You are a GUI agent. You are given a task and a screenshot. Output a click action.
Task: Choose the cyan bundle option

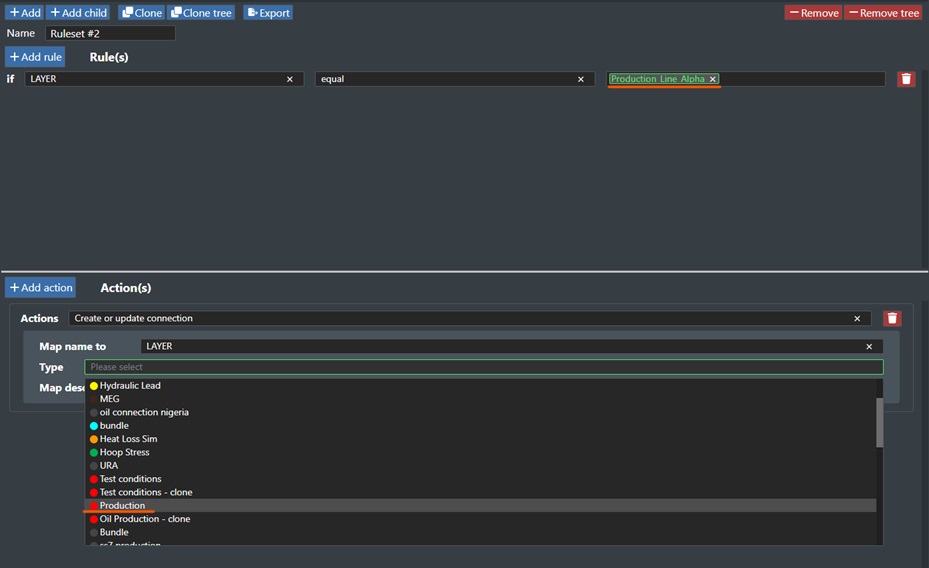coord(114,426)
